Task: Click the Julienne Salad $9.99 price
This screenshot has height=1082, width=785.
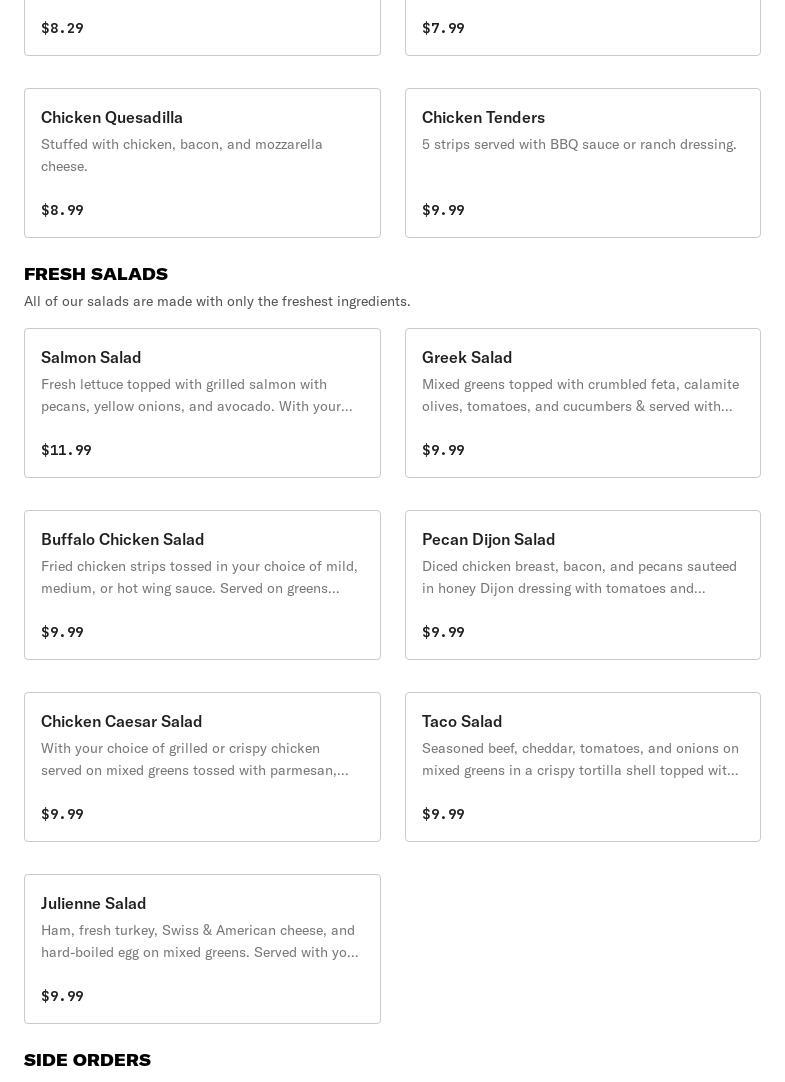Action: [62, 996]
